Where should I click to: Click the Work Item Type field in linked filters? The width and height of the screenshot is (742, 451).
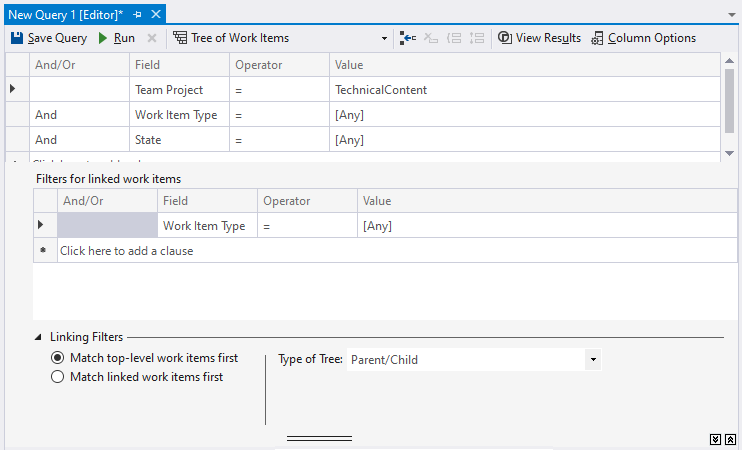(x=204, y=226)
